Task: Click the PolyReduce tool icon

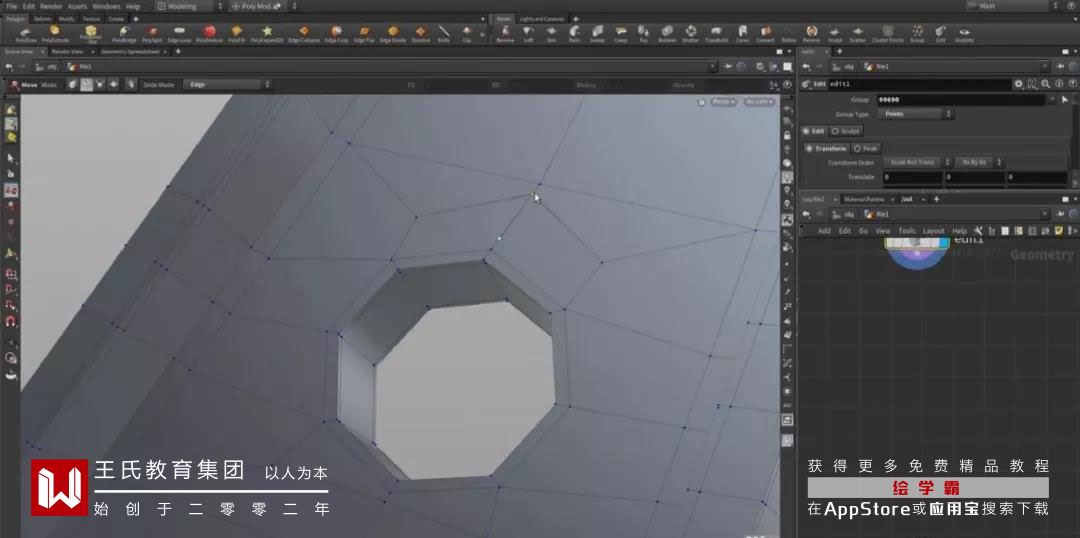Action: coord(209,34)
